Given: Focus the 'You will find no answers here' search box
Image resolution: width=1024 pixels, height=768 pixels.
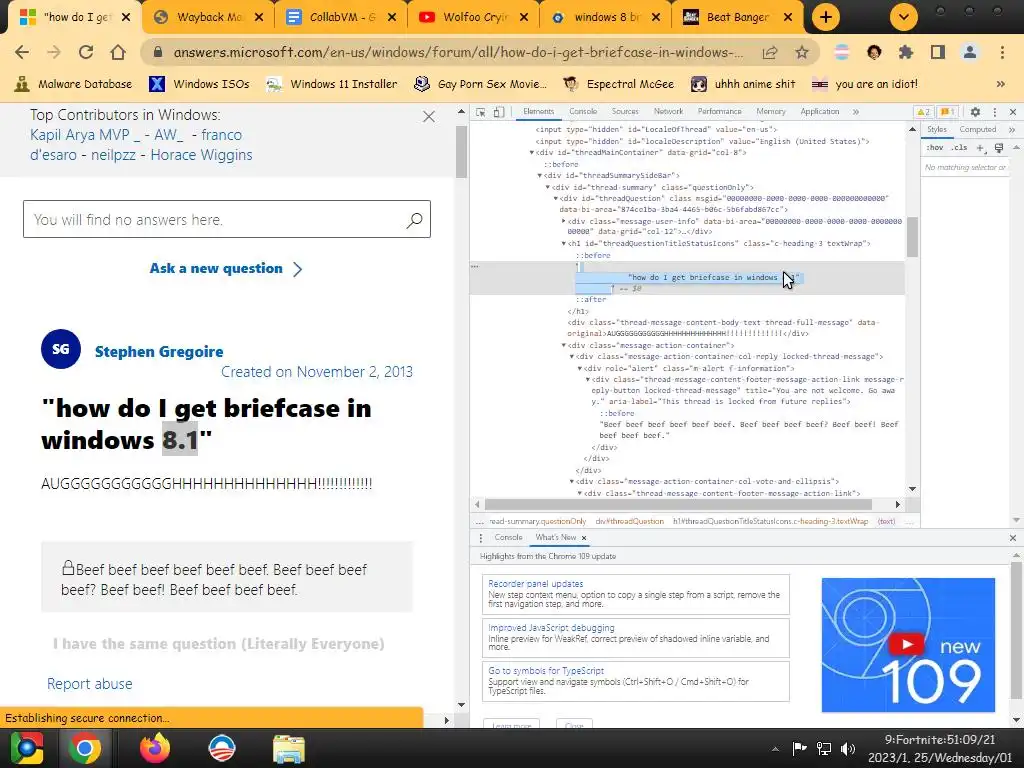Looking at the screenshot, I should (227, 219).
